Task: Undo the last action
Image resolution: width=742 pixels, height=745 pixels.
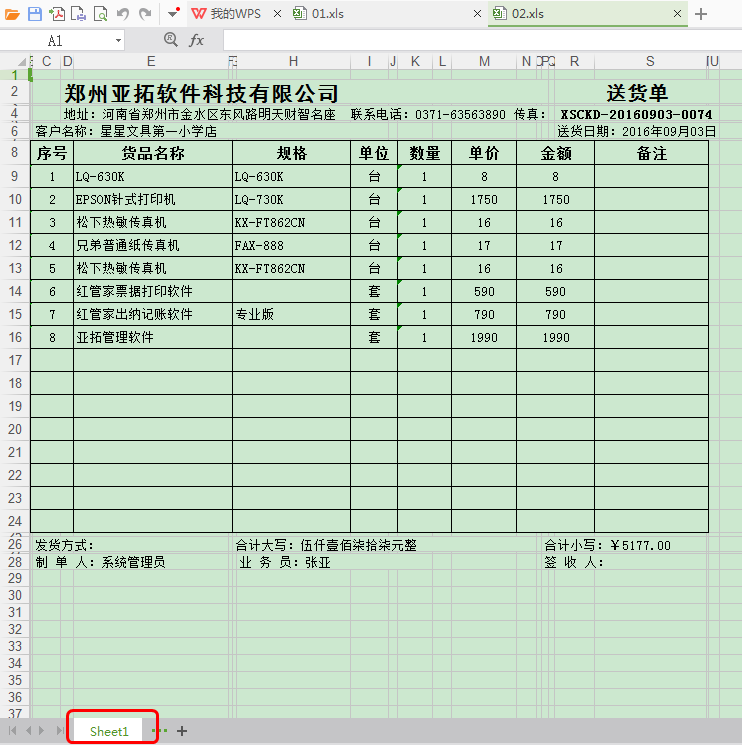Action: (123, 14)
